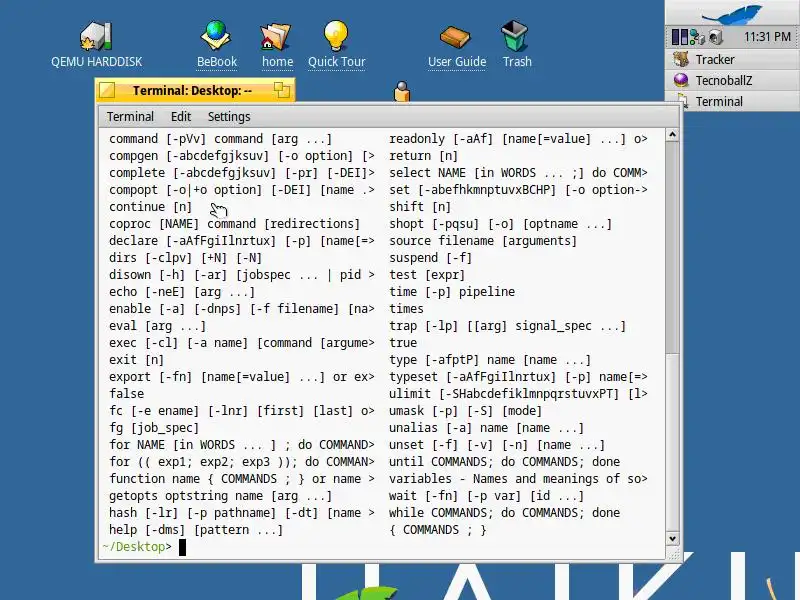Open the Terminal menu

[130, 117]
